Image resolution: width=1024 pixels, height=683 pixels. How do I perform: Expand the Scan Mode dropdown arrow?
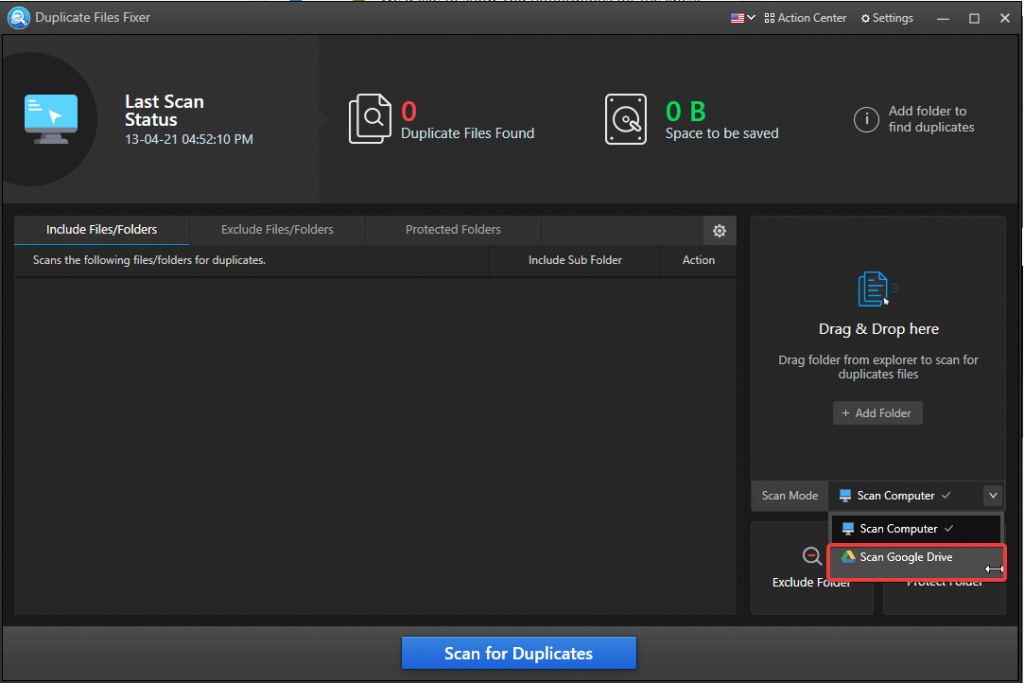pyautogui.click(x=993, y=496)
